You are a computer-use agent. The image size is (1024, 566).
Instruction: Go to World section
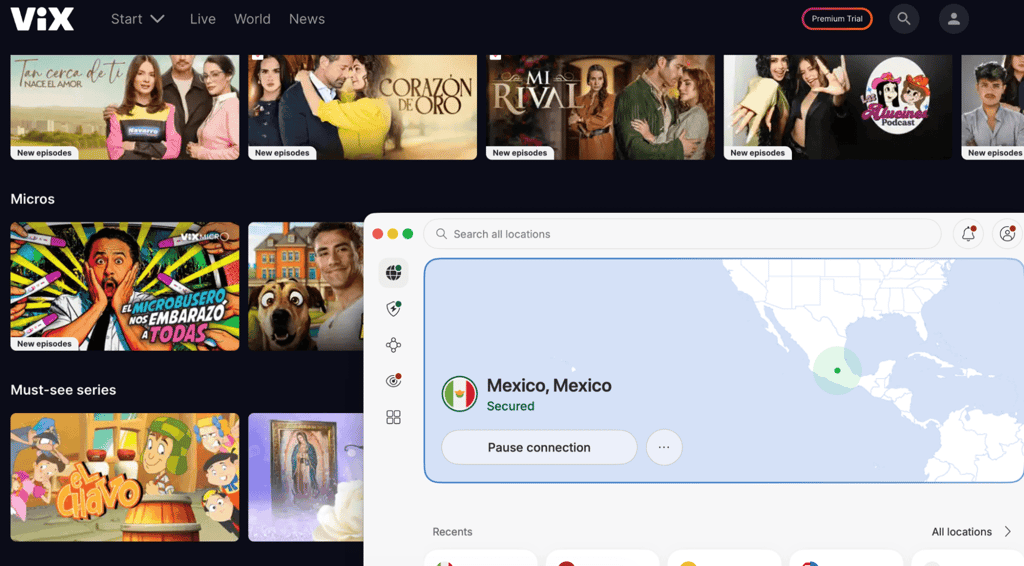252,19
